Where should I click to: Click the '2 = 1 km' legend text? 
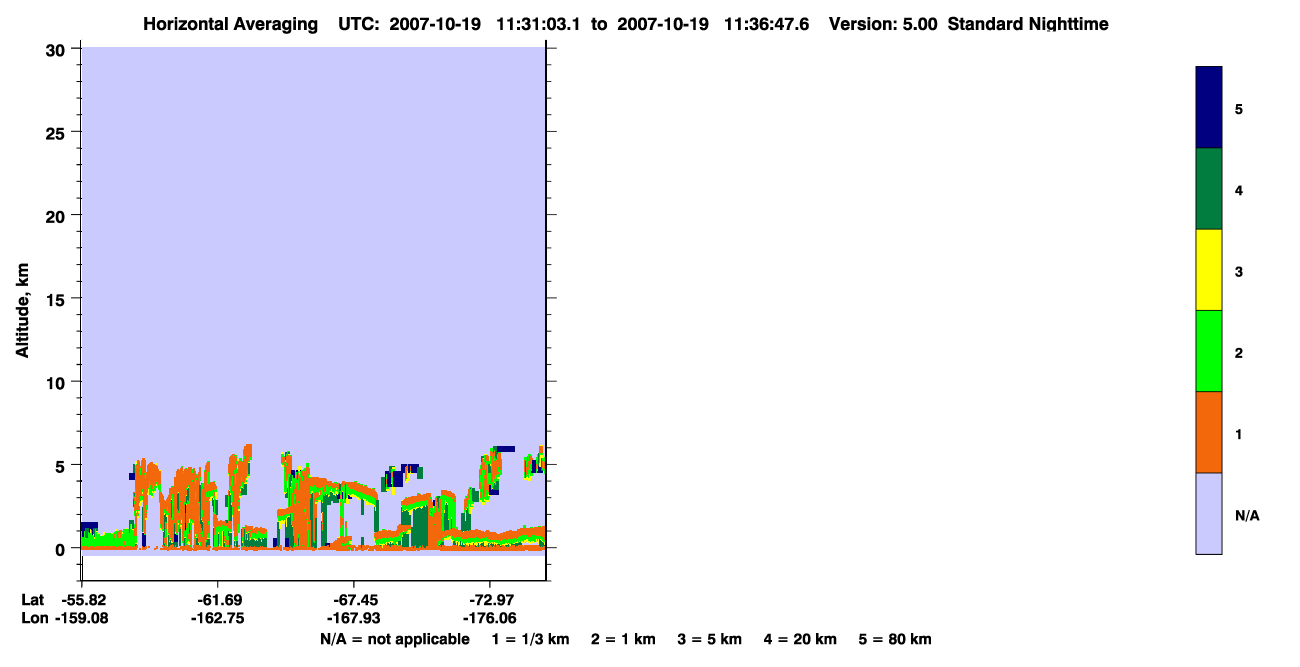pyautogui.click(x=623, y=639)
